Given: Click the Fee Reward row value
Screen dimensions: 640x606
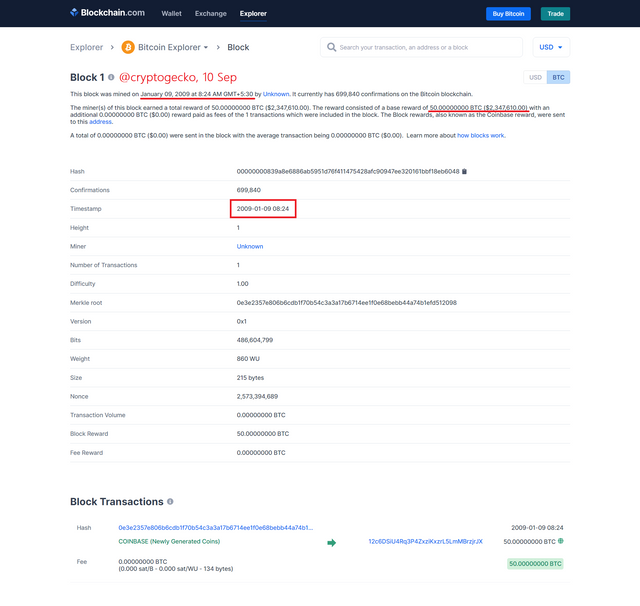Looking at the screenshot, I should coord(261,453).
